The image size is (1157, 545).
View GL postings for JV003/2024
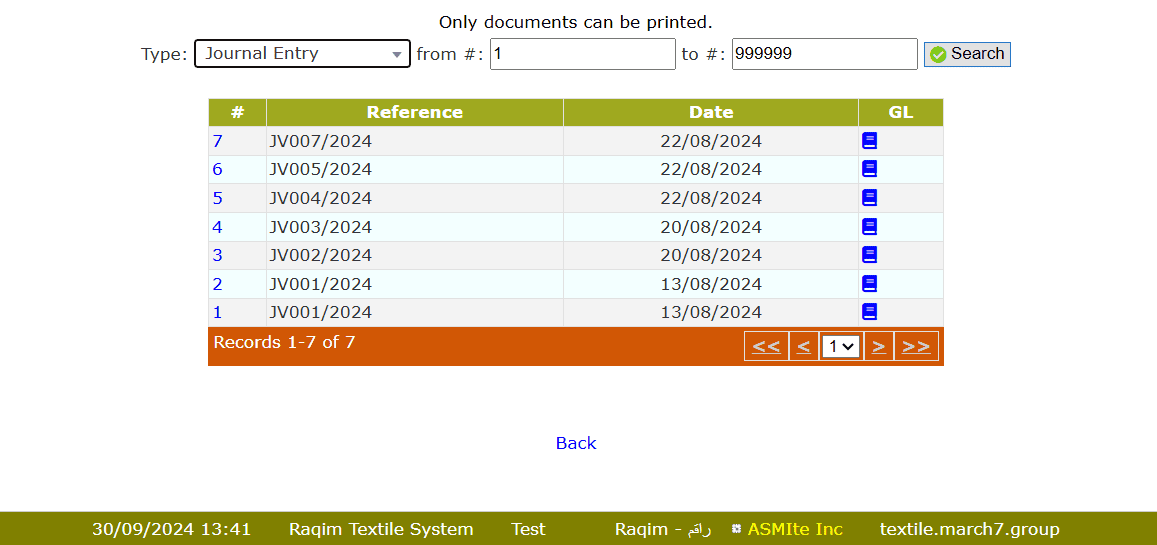click(x=869, y=227)
